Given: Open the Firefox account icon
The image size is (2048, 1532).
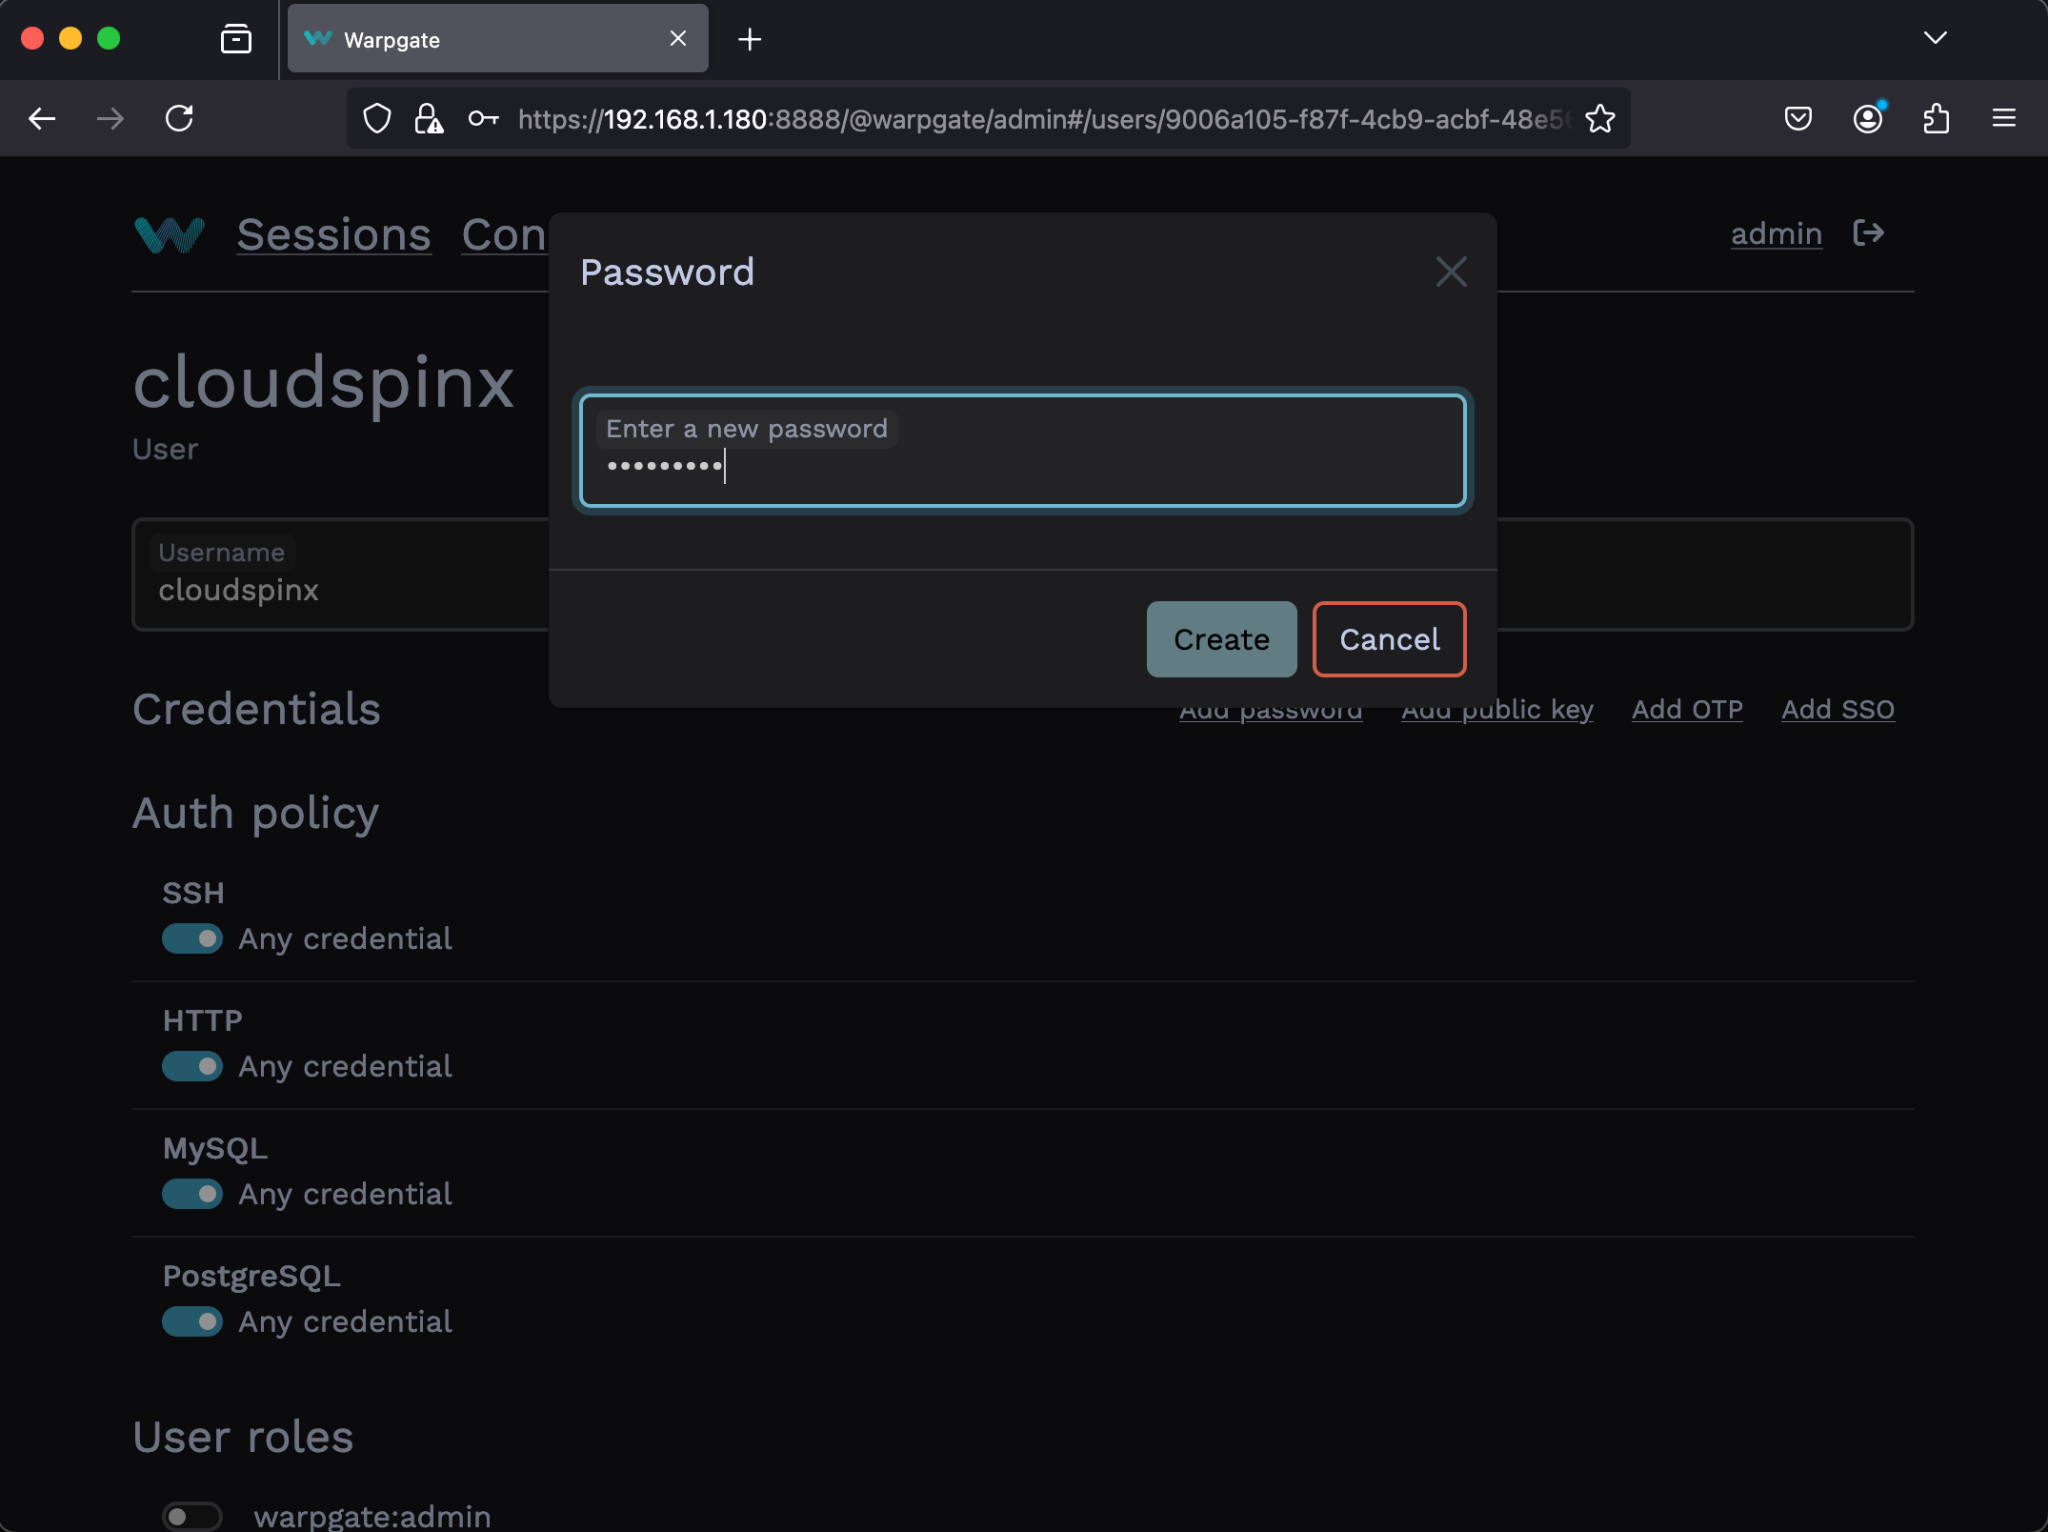Looking at the screenshot, I should pyautogui.click(x=1868, y=118).
